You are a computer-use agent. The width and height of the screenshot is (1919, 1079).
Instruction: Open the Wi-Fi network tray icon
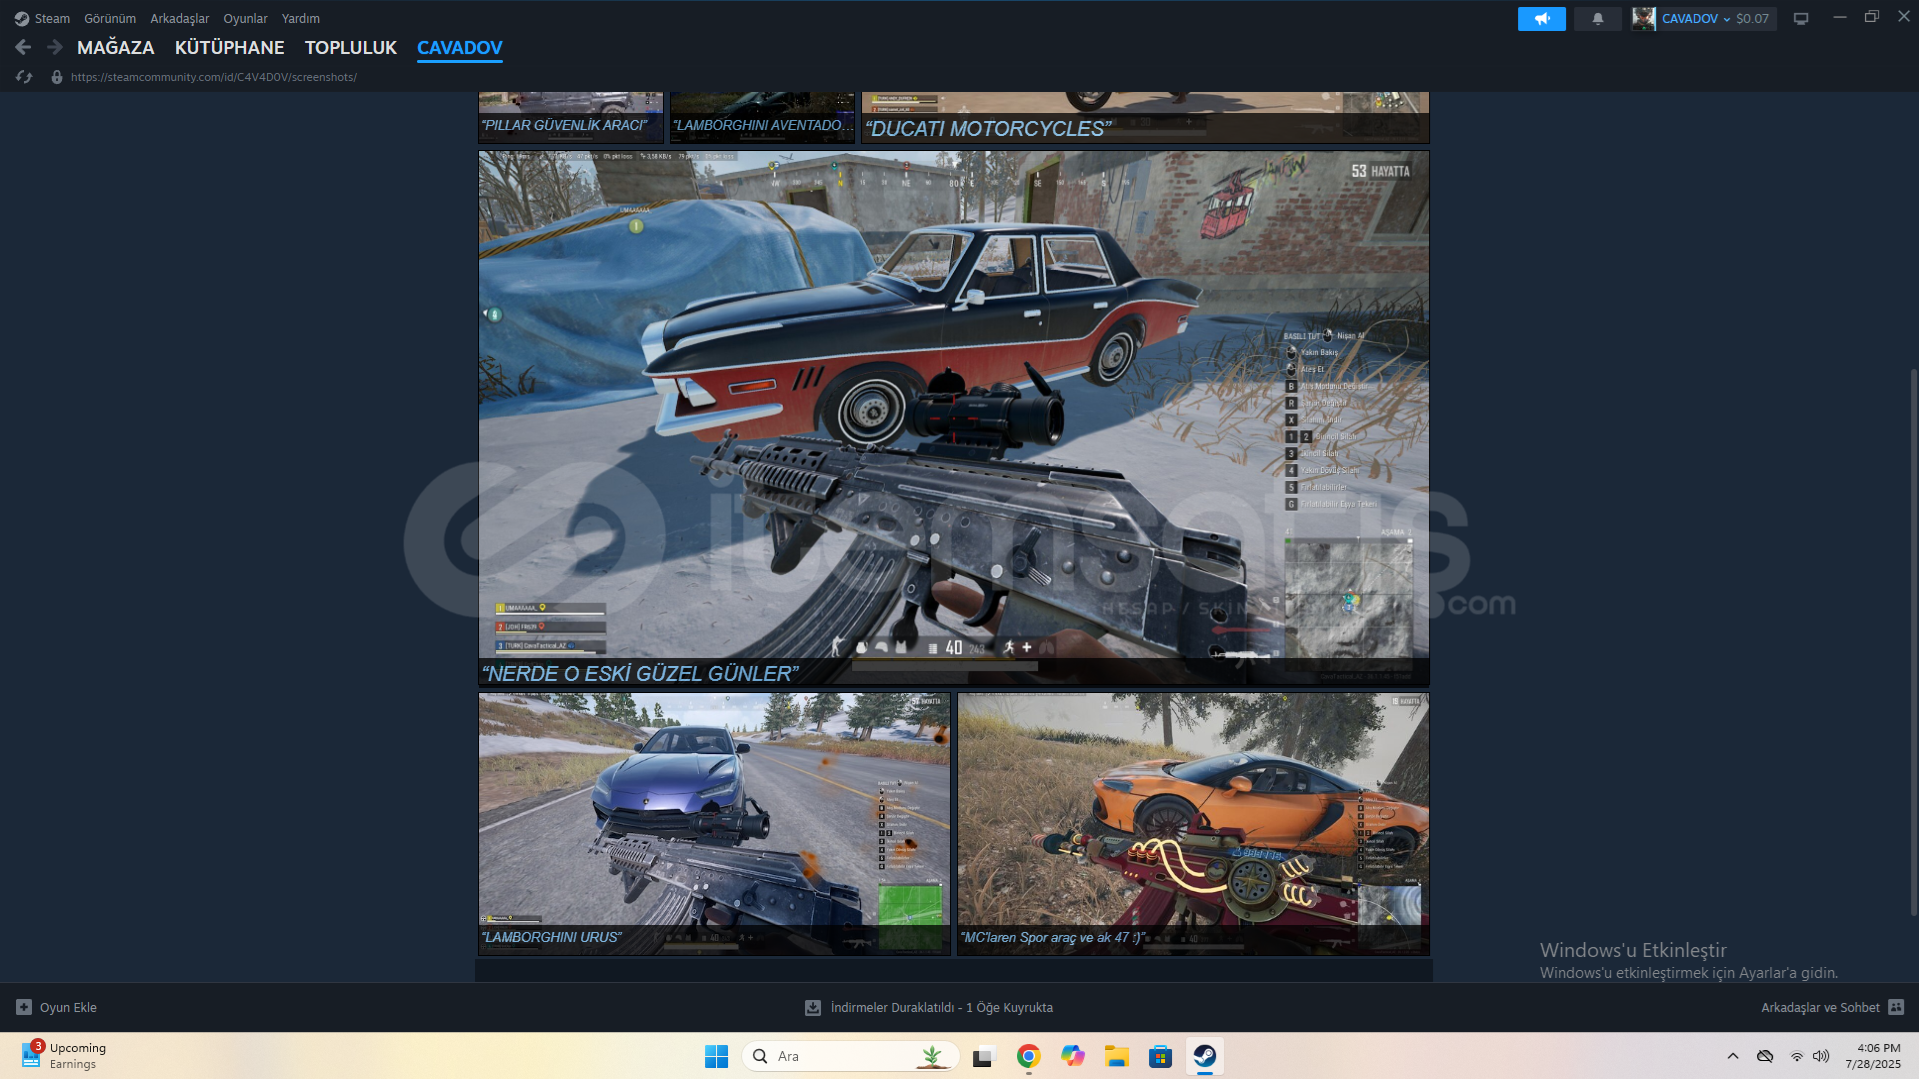click(x=1797, y=1056)
